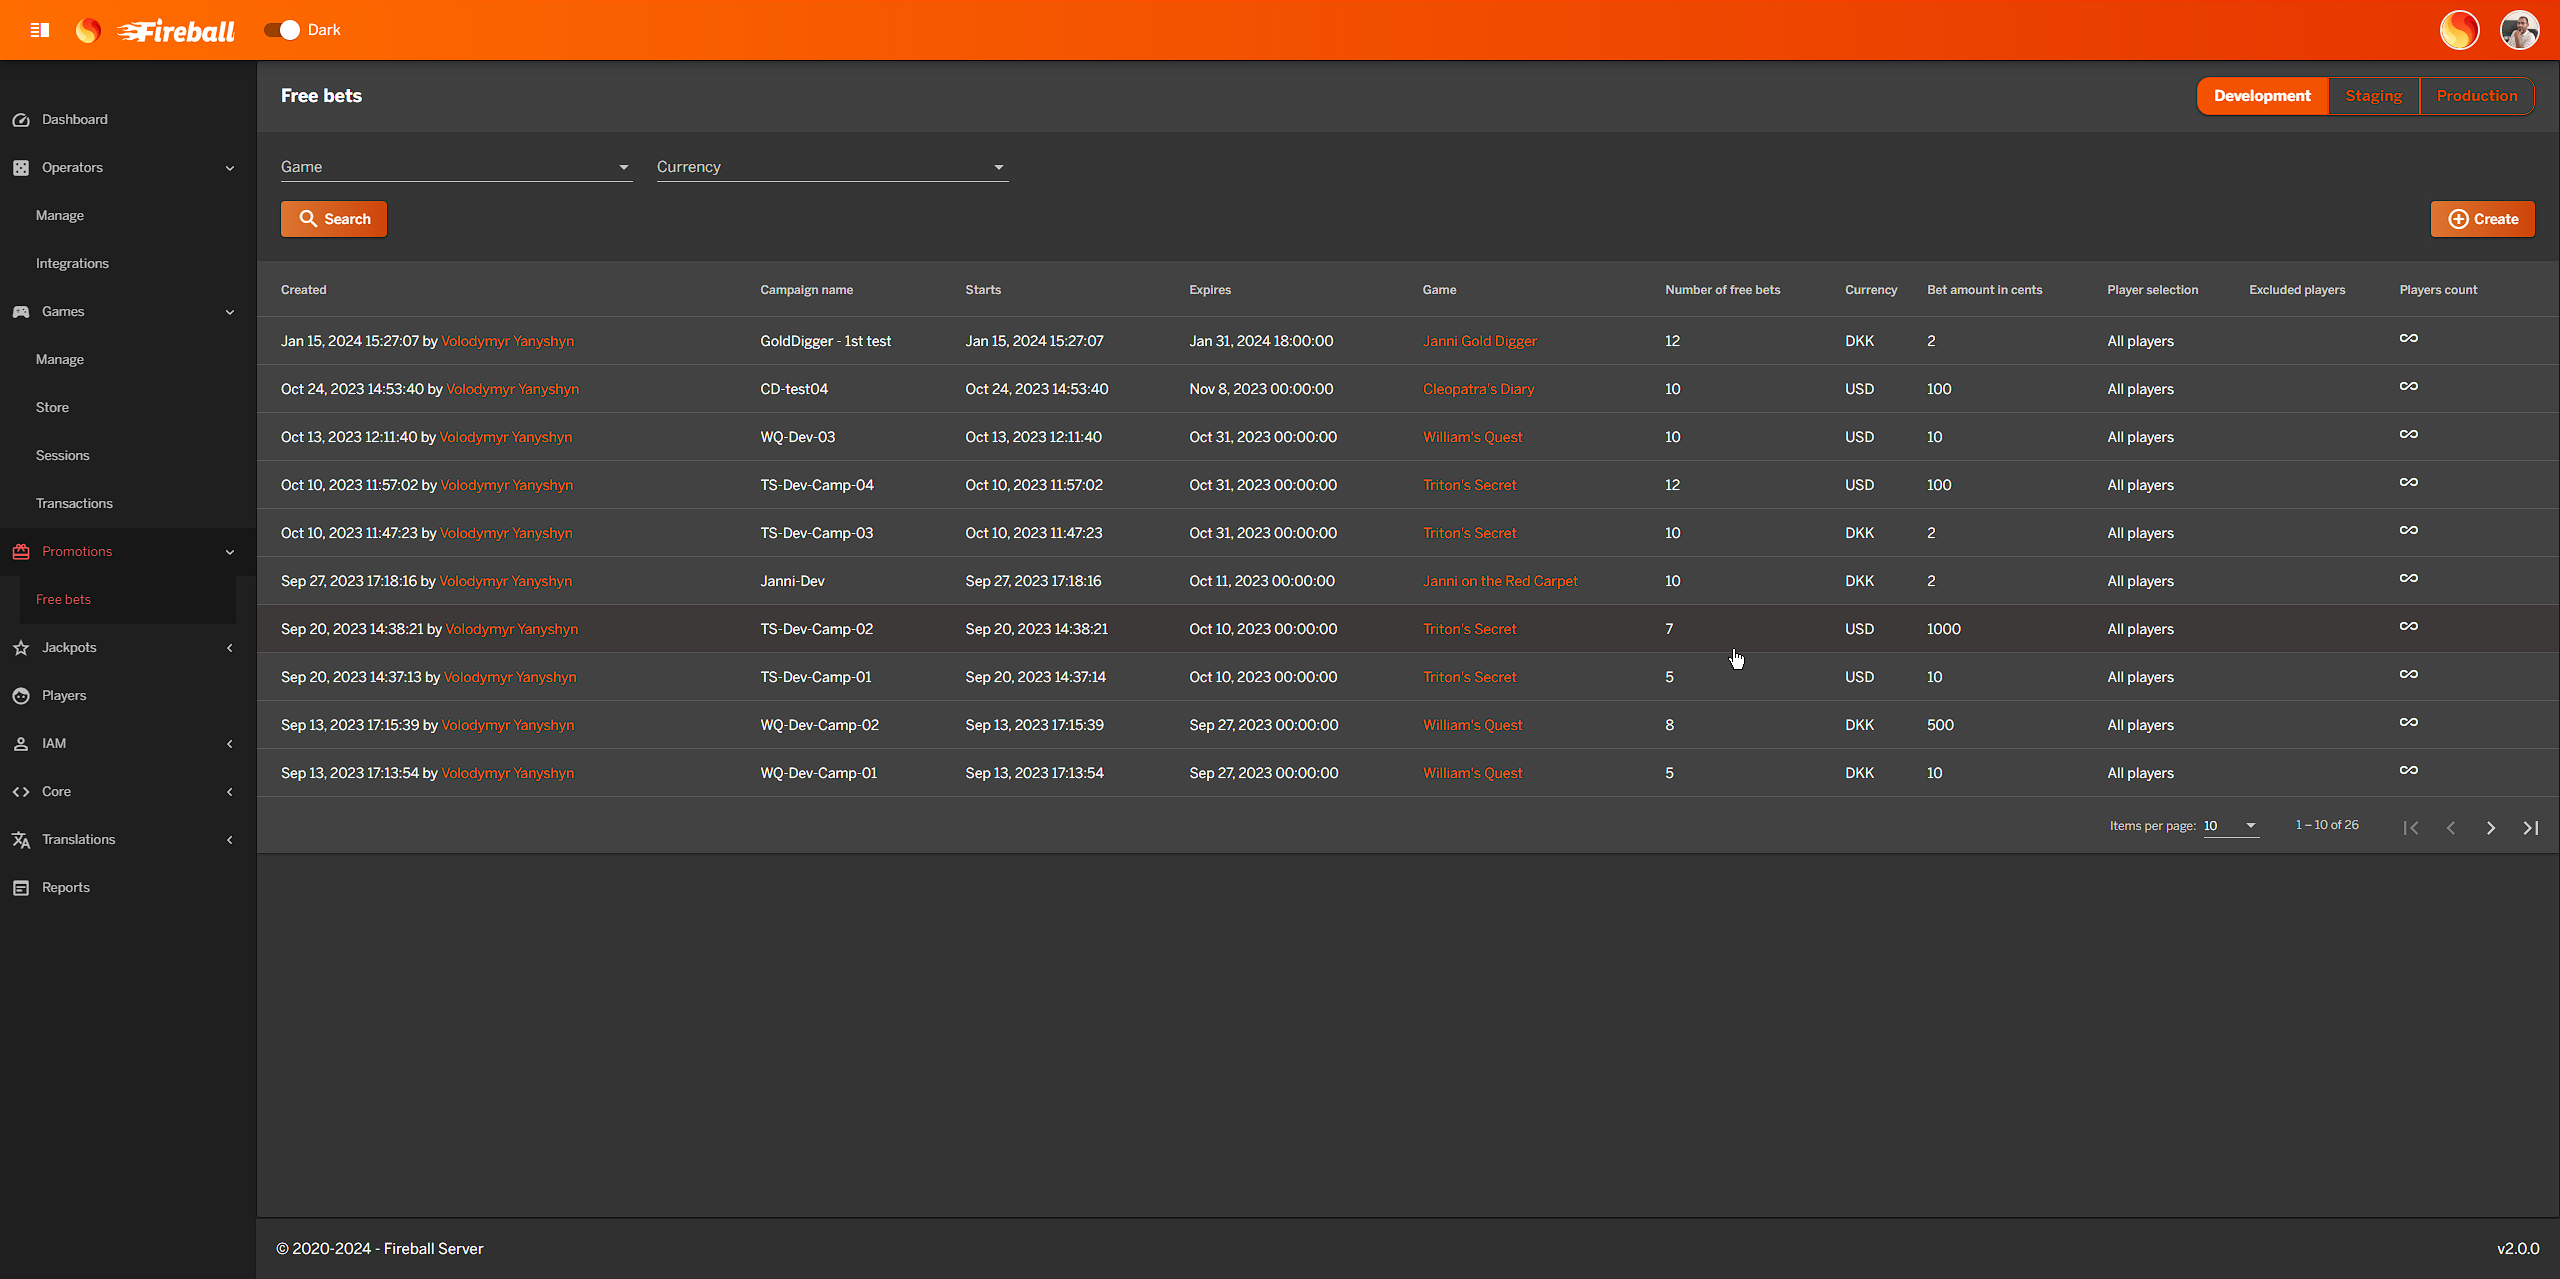This screenshot has width=2560, height=1279.
Task: Click the Players face icon in sidebar
Action: pos(21,696)
